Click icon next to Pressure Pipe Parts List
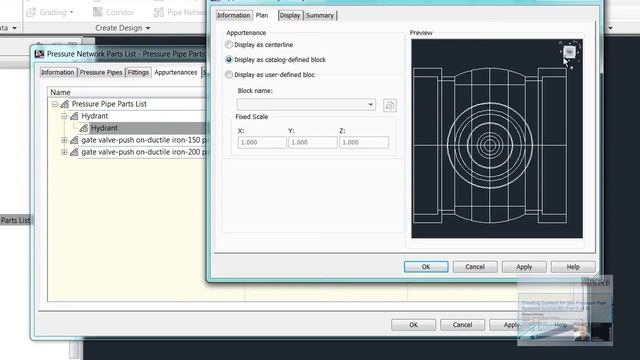This screenshot has height=360, width=640. click(x=64, y=104)
